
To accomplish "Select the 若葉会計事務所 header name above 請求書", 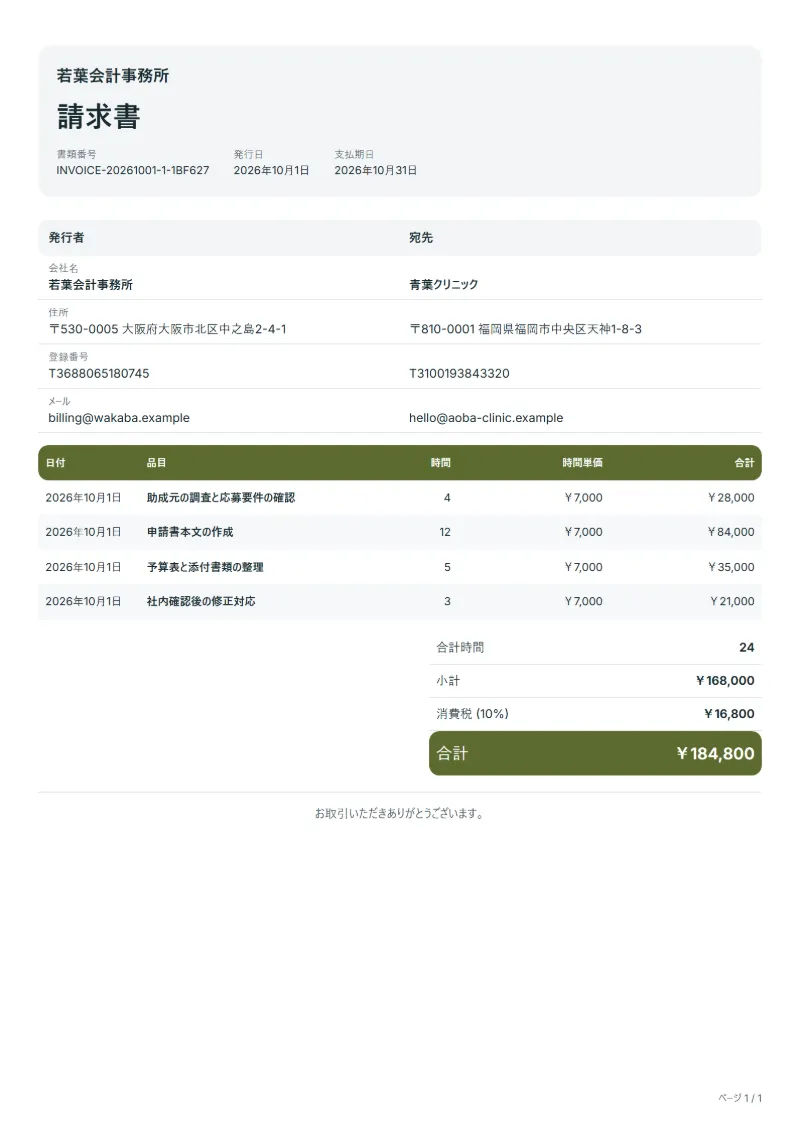I will 113,76.
